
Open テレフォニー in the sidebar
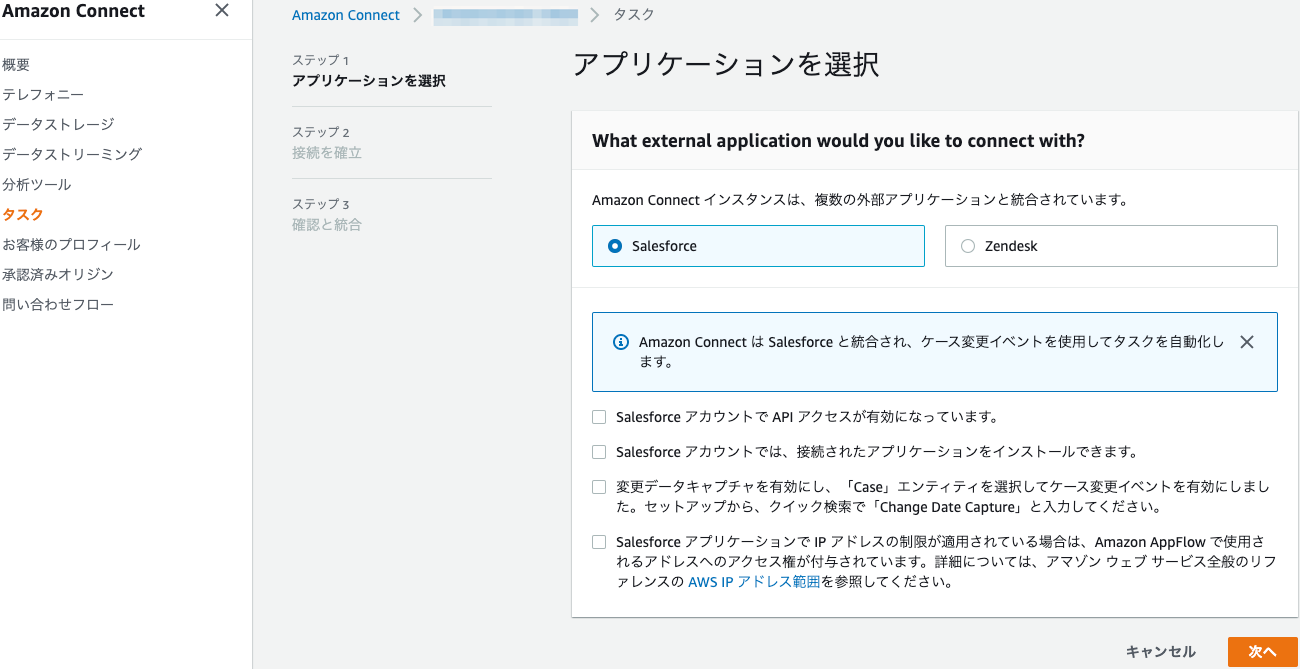point(43,95)
